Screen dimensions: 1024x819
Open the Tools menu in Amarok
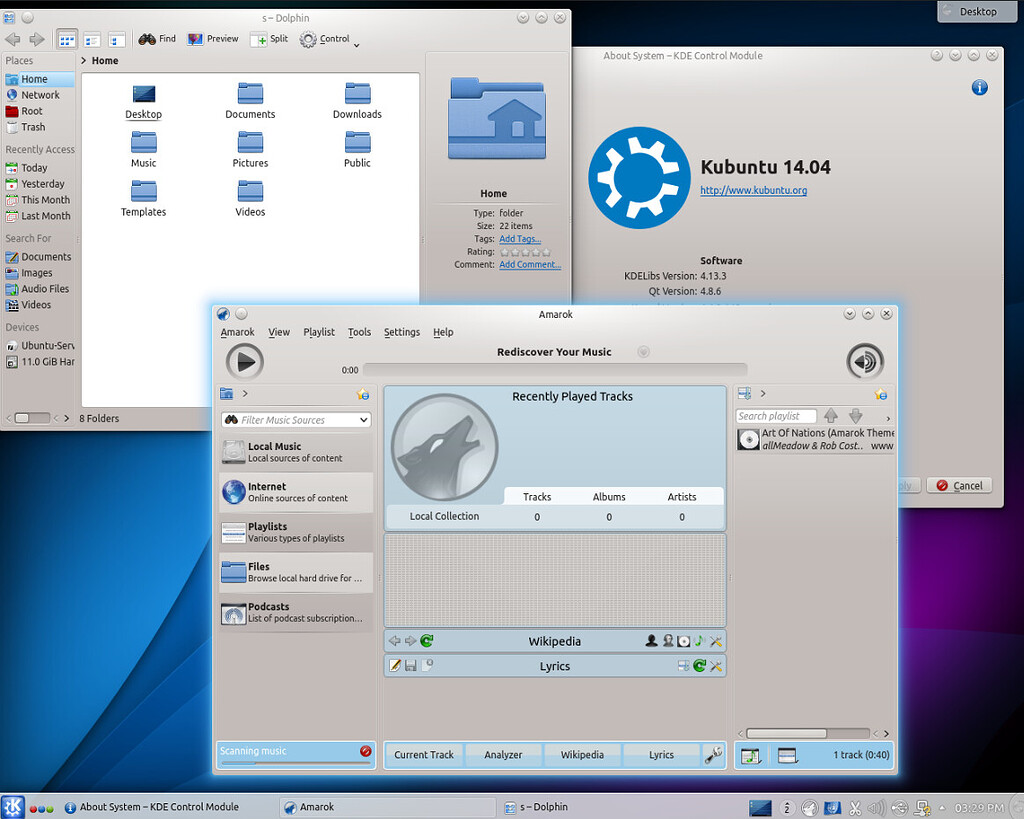[x=359, y=332]
